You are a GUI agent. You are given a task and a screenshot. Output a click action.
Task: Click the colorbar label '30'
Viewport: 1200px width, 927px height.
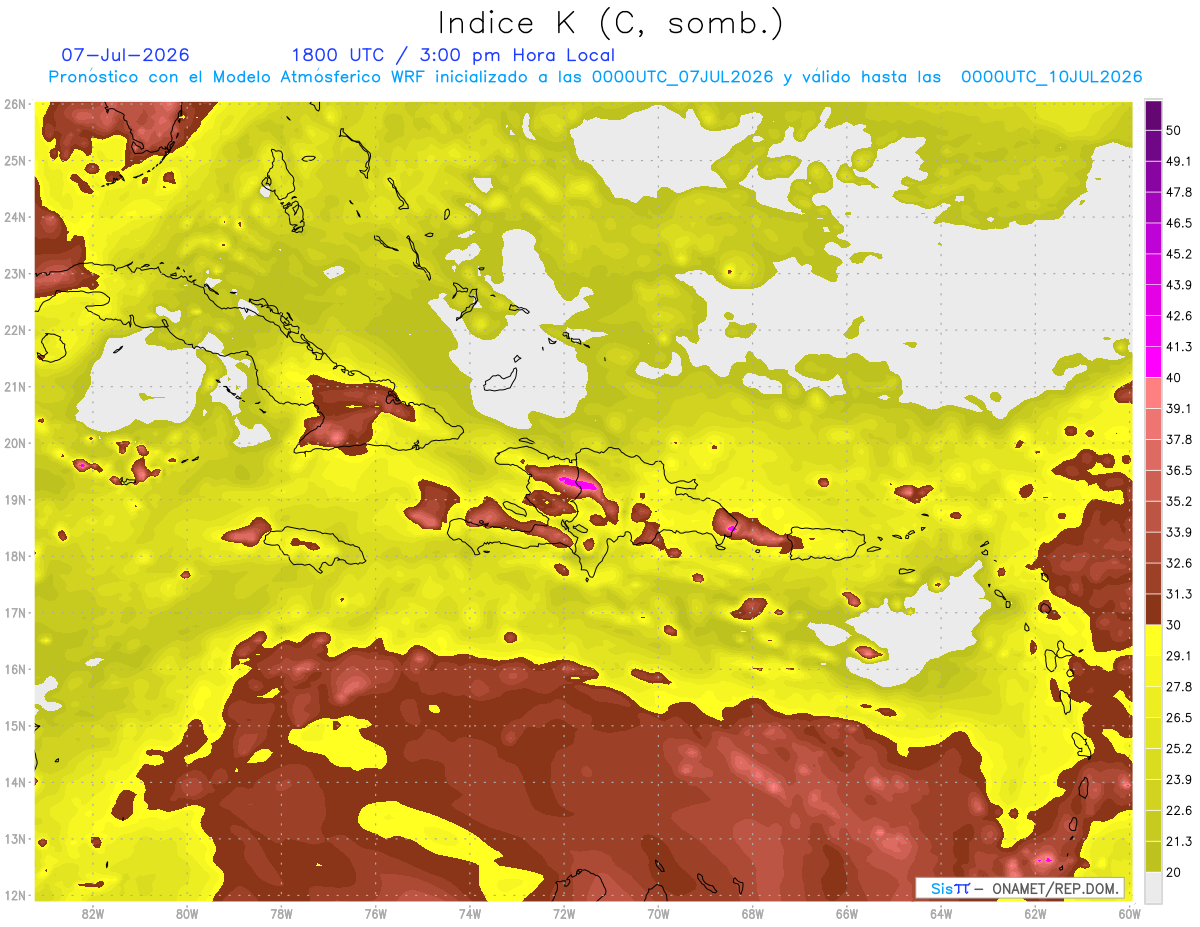coord(1174,625)
